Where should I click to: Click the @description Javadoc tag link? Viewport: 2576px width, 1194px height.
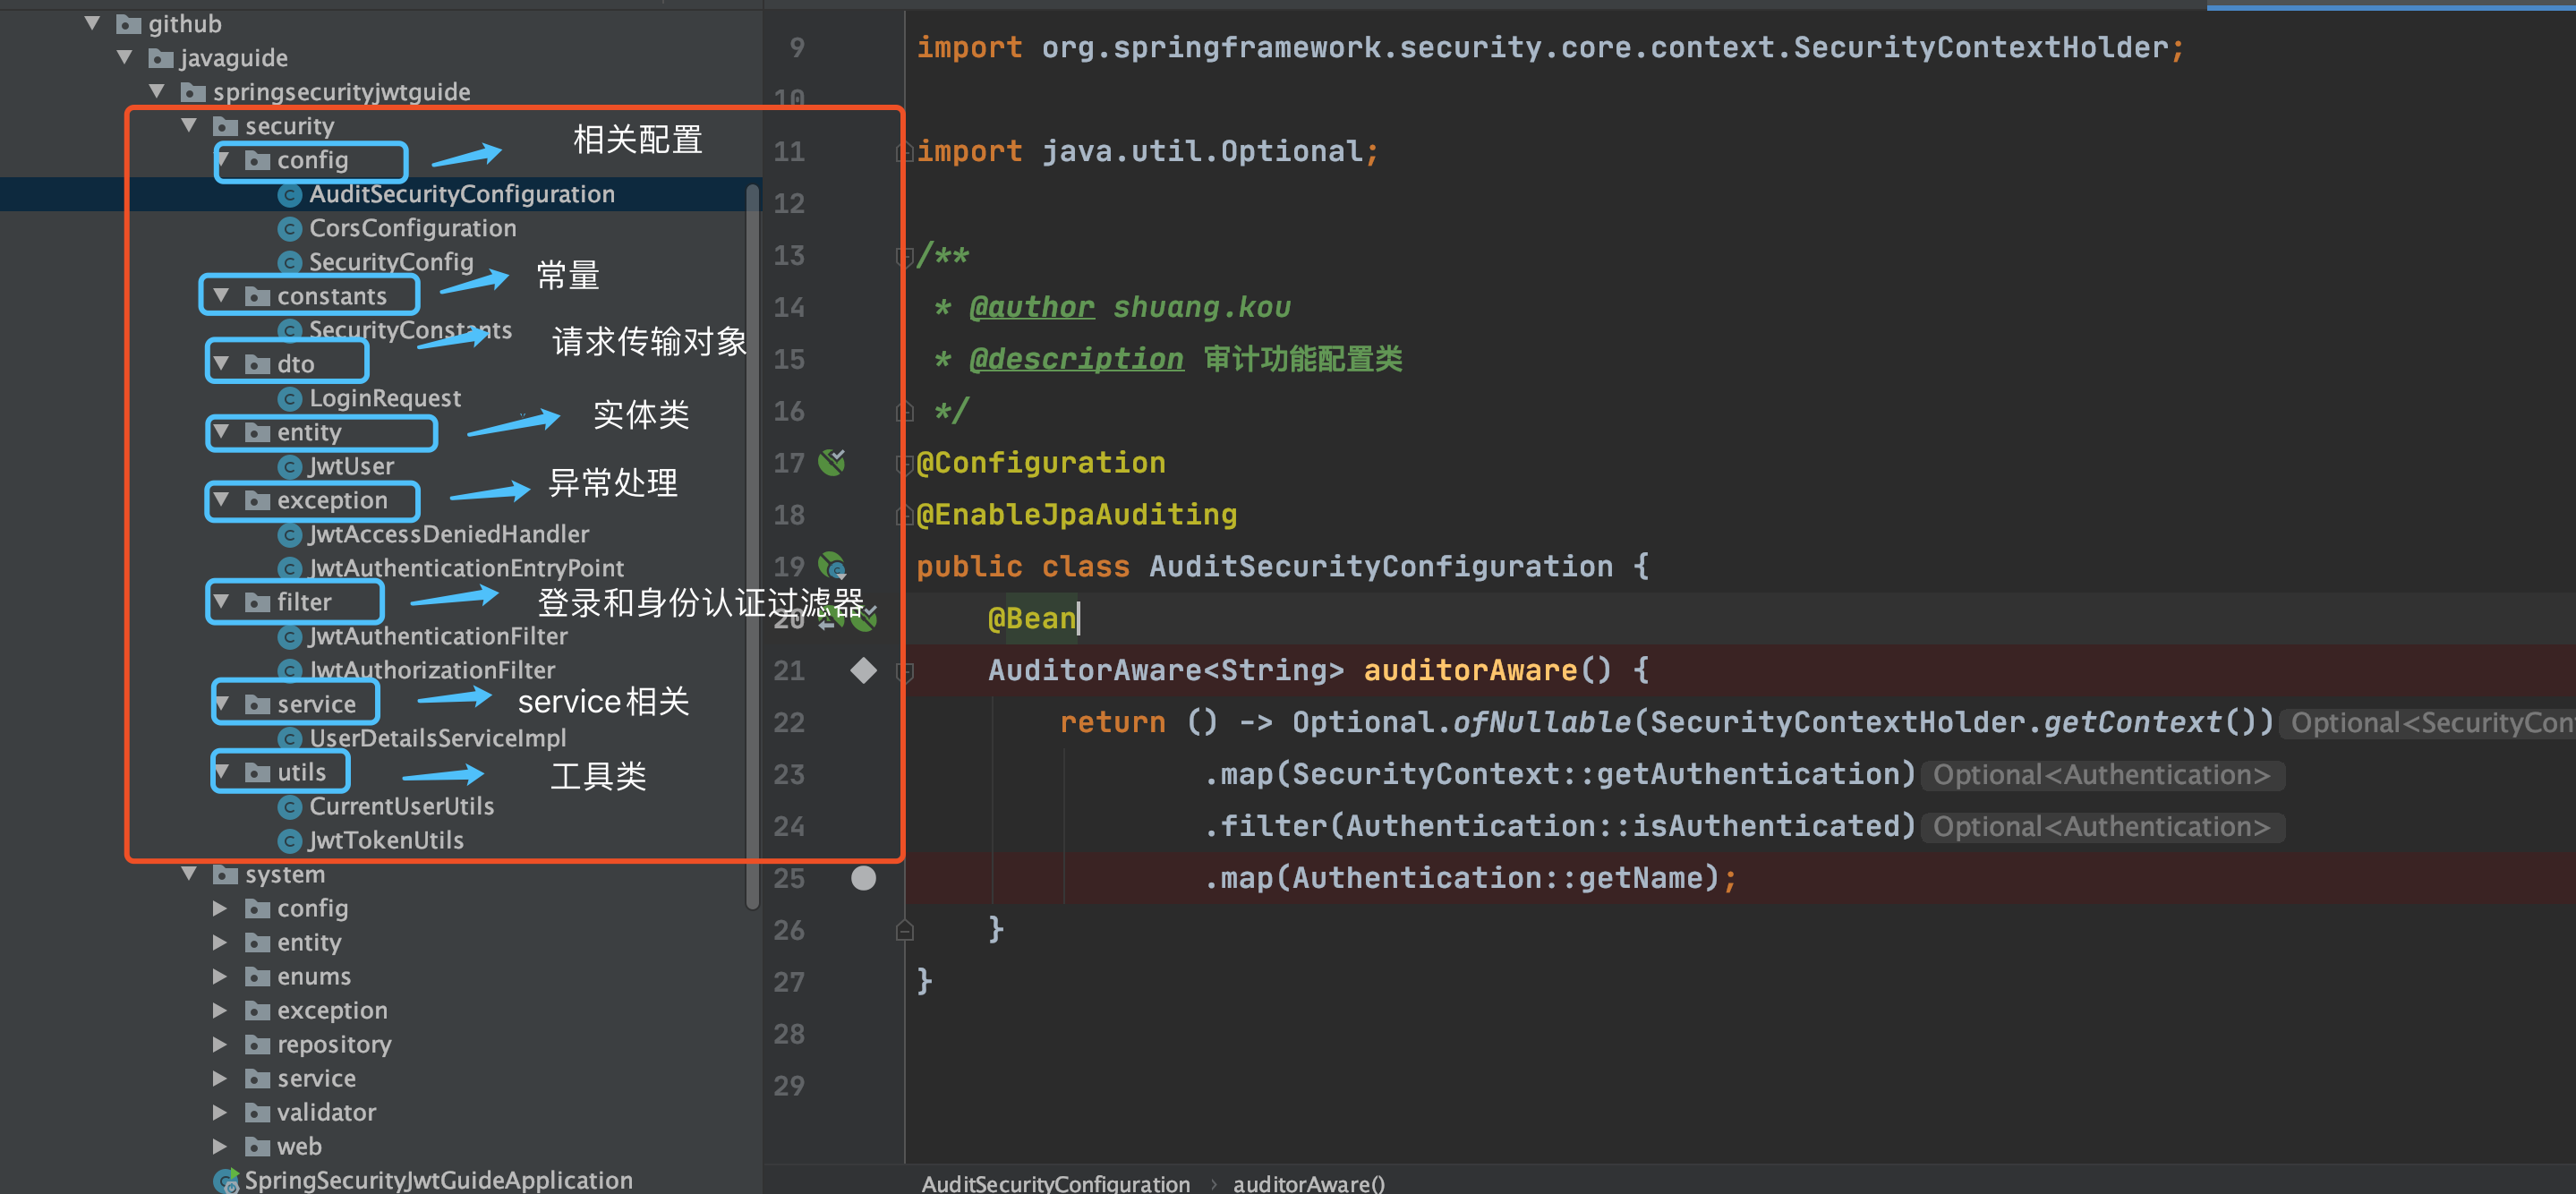(x=1076, y=359)
